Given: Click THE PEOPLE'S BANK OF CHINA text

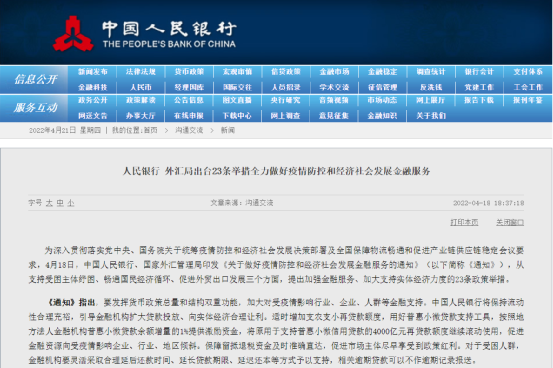Looking at the screenshot, I should [169, 44].
